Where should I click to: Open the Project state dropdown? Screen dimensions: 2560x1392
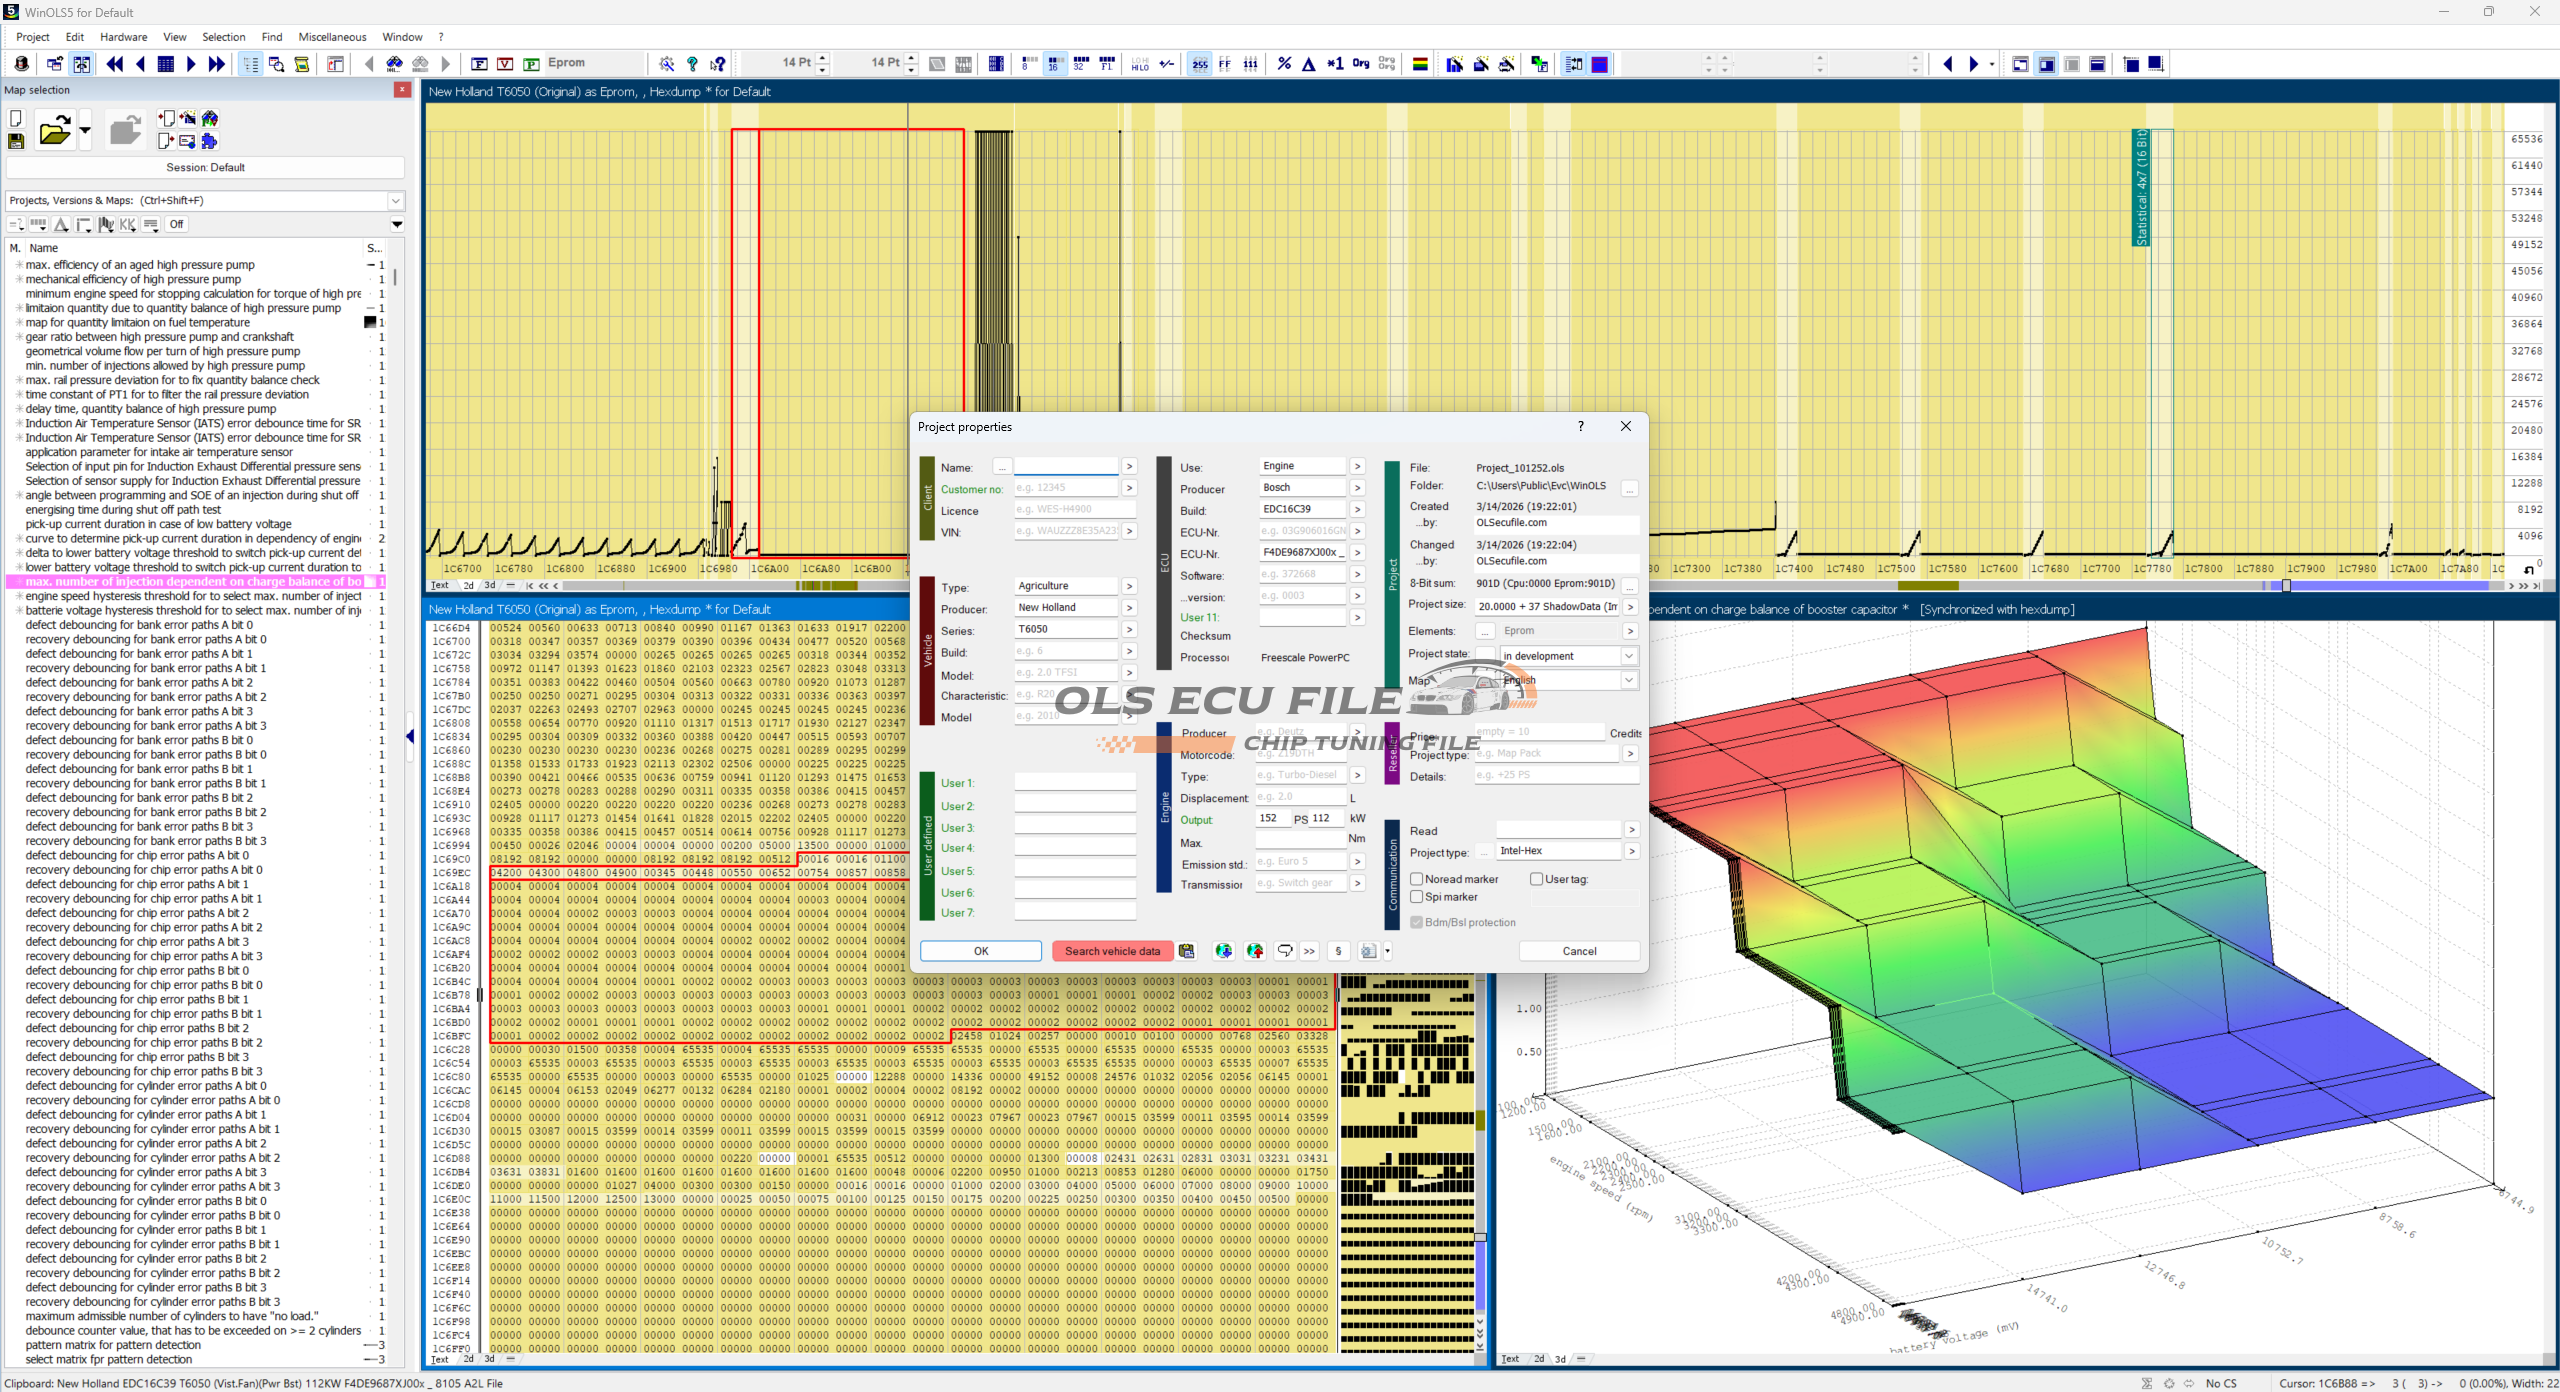click(x=1628, y=656)
